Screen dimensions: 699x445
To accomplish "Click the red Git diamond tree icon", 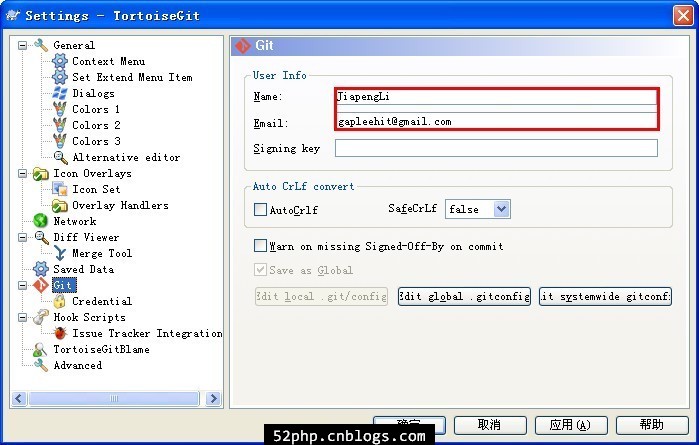I will point(41,285).
